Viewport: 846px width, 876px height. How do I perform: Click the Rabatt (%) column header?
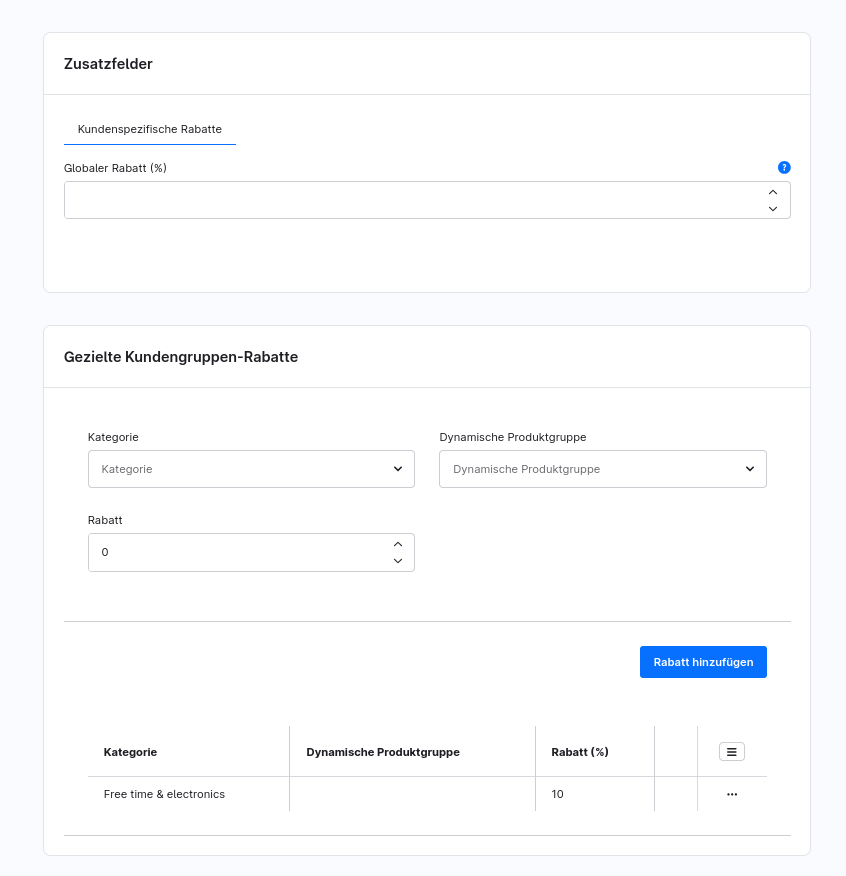(580, 752)
